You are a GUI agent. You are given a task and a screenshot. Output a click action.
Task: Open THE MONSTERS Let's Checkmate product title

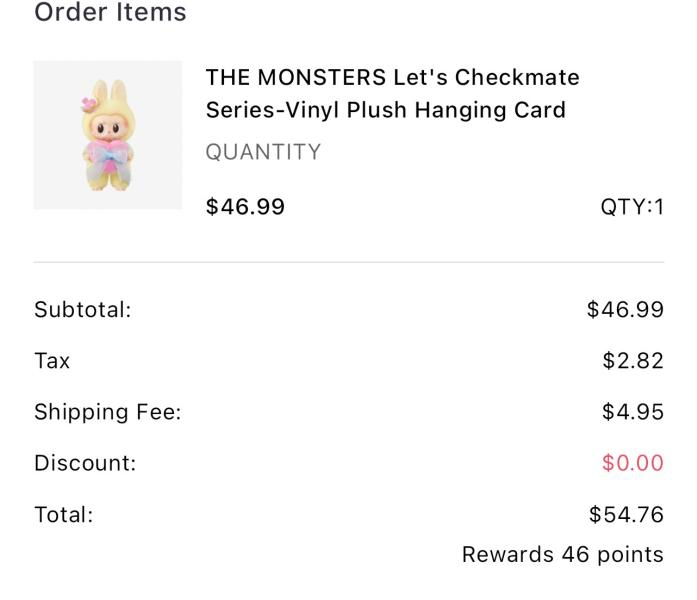click(393, 93)
